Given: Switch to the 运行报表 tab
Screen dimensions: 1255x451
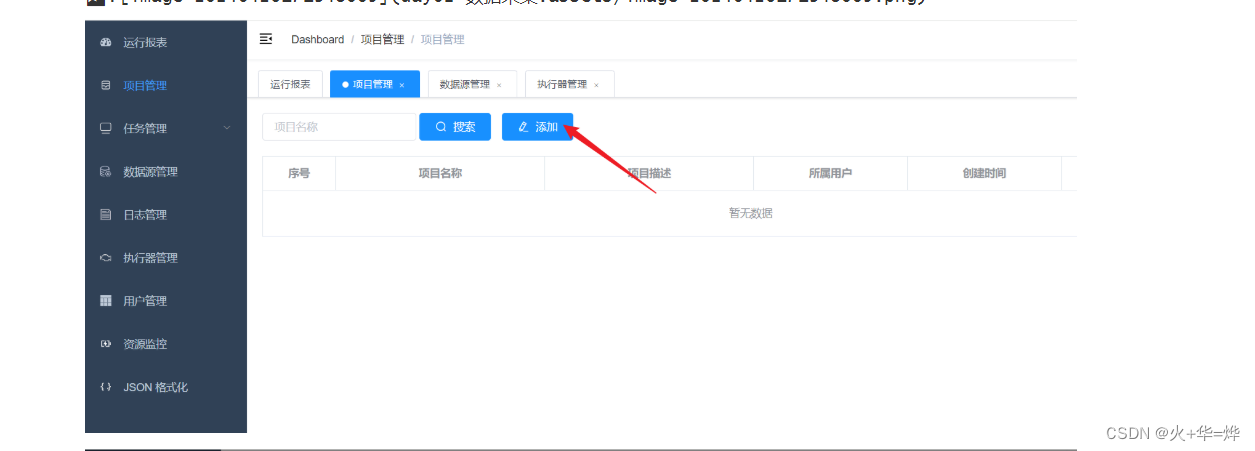Looking at the screenshot, I should (290, 84).
